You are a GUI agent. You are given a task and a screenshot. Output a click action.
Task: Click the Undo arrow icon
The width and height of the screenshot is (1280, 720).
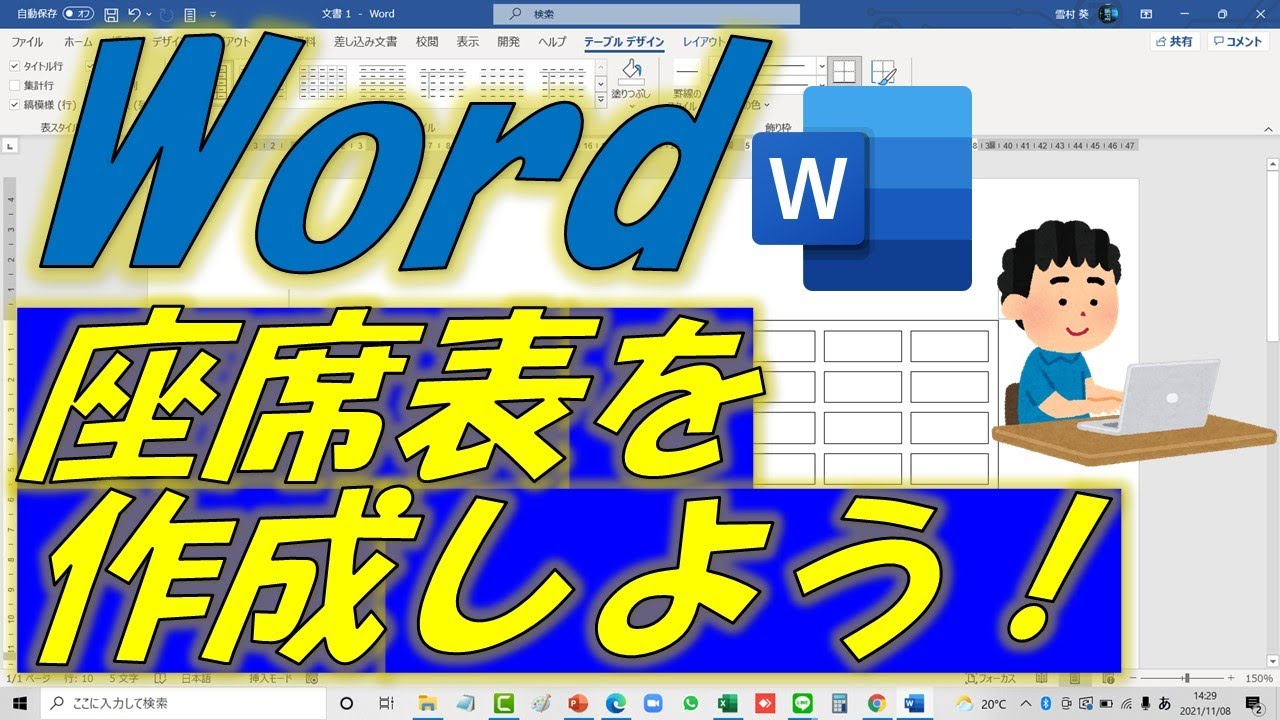coord(134,14)
